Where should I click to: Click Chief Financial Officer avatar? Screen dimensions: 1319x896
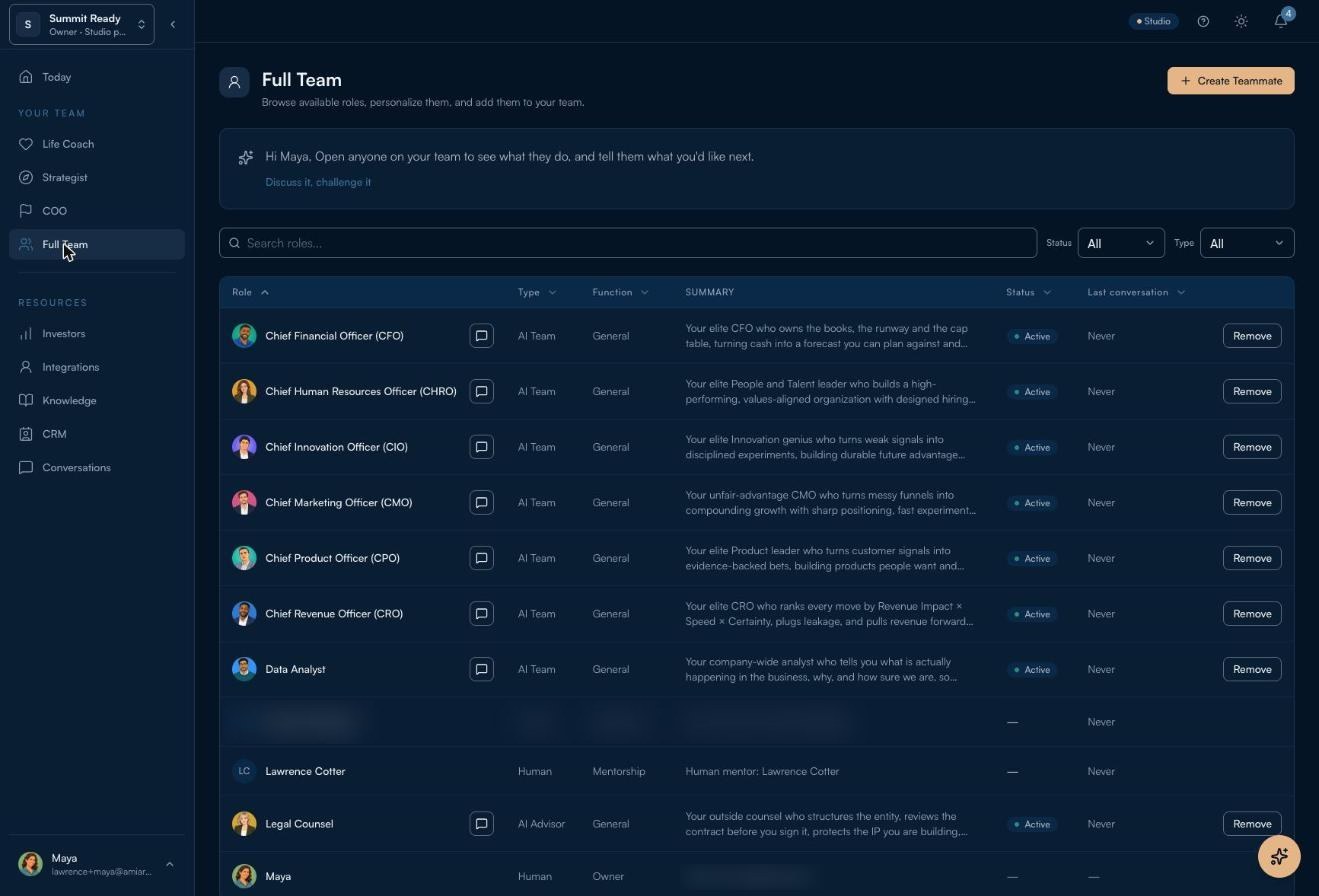click(x=244, y=336)
